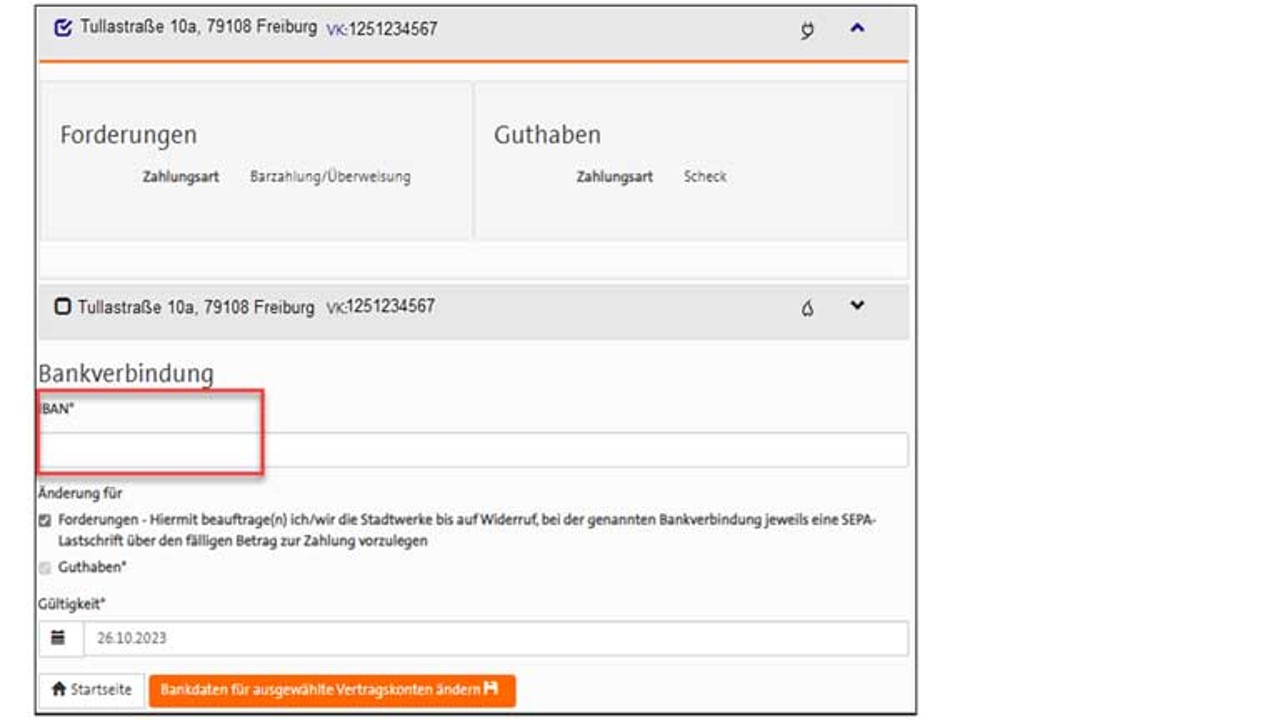Click the Startseite button
This screenshot has width=1280, height=720.
click(x=91, y=690)
